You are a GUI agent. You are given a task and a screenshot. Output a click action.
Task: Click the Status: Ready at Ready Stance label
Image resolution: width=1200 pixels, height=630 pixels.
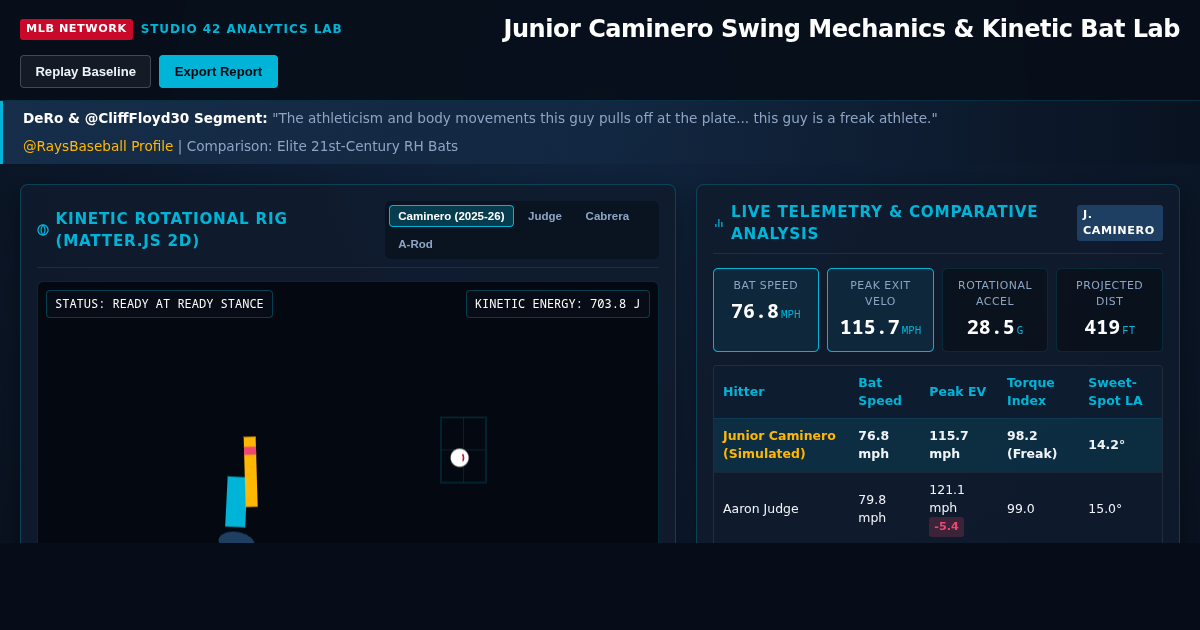click(159, 304)
